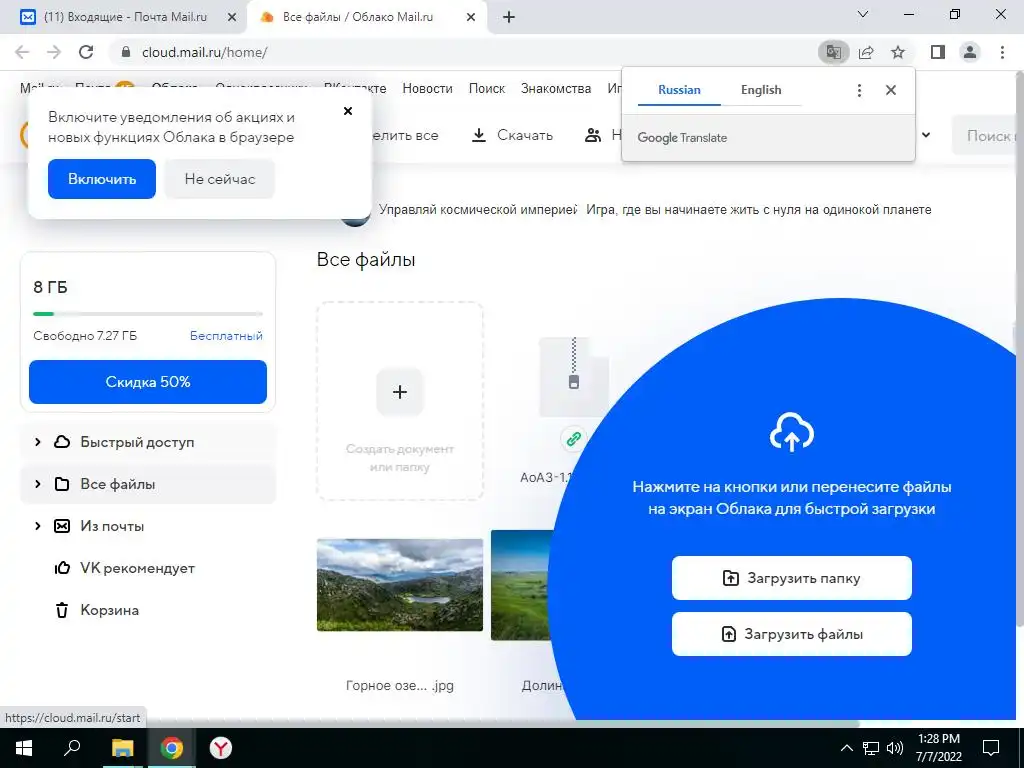1024x768 pixels.
Task: Open the notification center icon
Action: coord(991,748)
